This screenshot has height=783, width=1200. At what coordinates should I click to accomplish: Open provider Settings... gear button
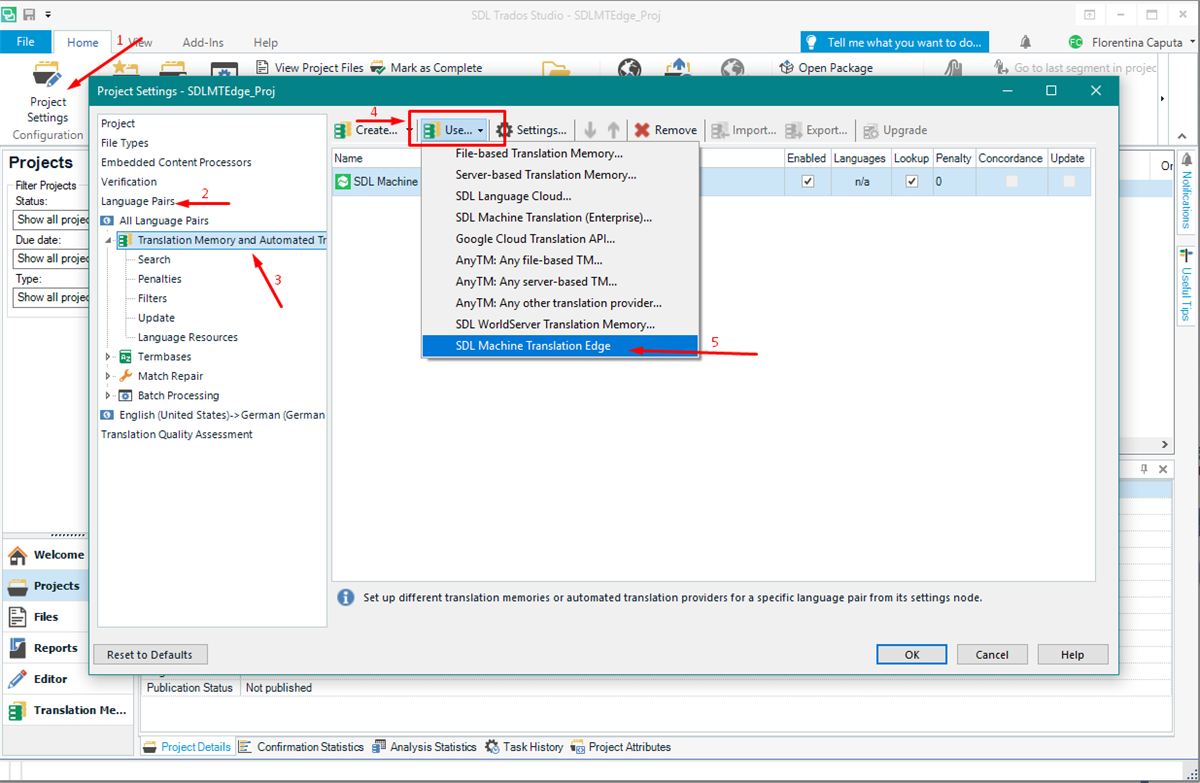531,130
